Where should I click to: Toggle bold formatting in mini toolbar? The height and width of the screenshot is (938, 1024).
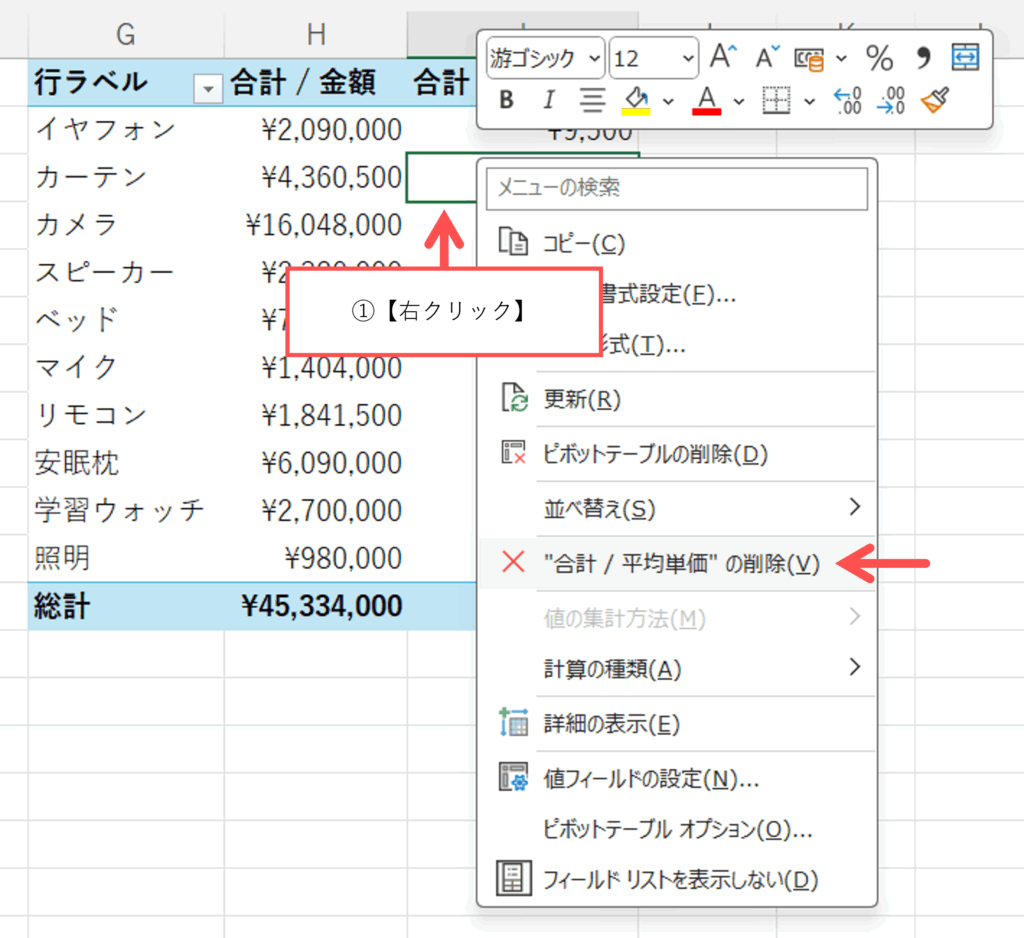[x=506, y=100]
